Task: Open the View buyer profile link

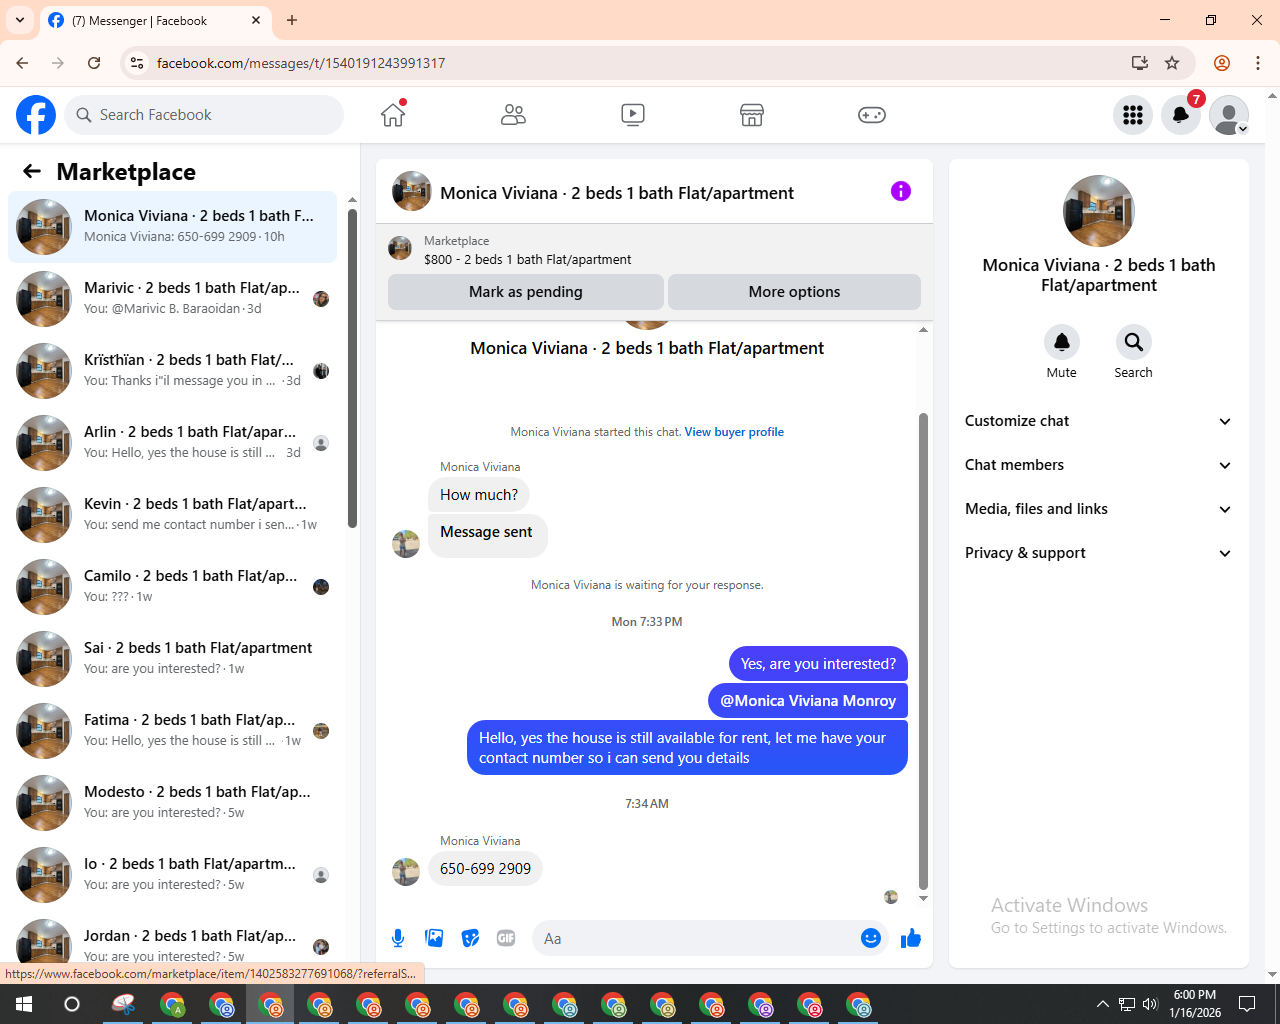Action: click(x=734, y=432)
